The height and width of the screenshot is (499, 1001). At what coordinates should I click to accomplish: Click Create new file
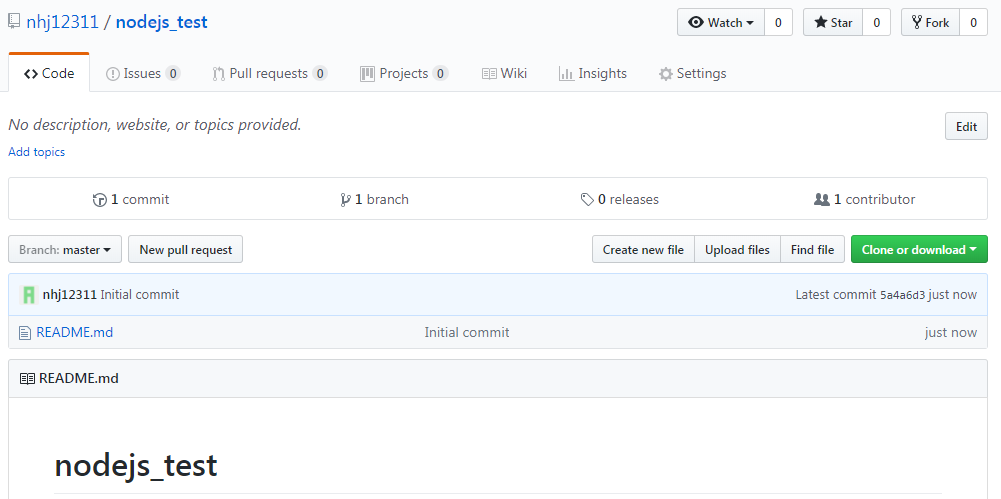(x=643, y=250)
